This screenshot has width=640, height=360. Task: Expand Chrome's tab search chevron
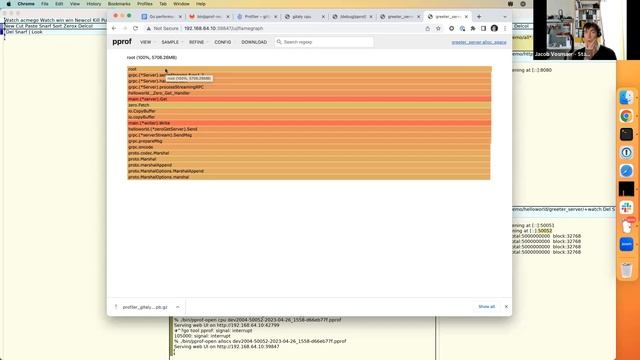click(505, 17)
